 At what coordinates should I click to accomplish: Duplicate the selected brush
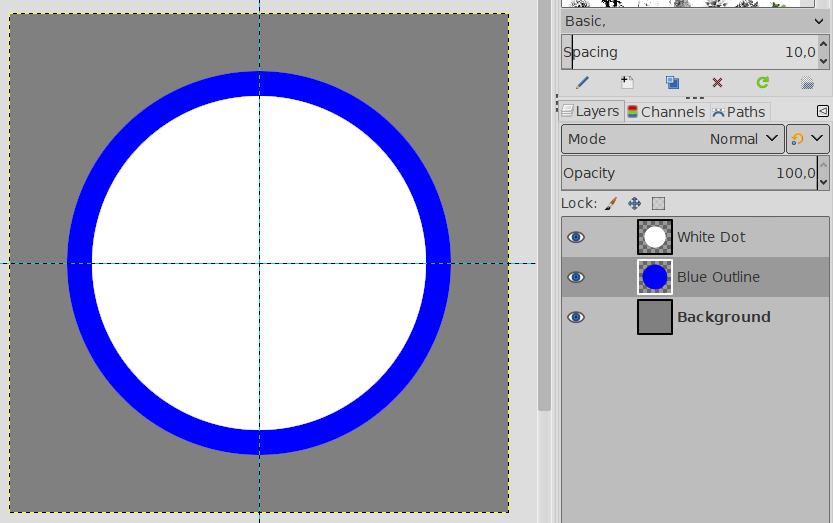pos(672,83)
